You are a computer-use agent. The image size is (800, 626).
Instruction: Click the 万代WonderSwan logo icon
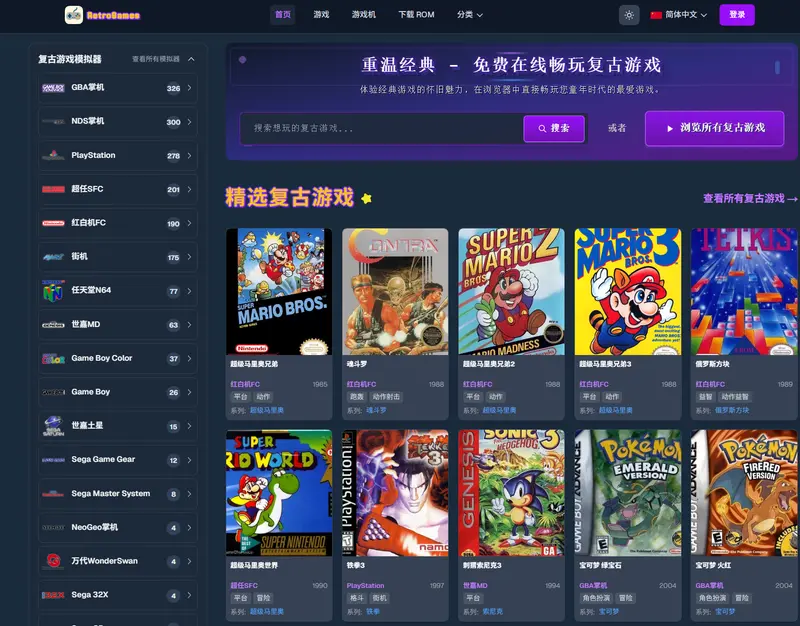click(x=53, y=561)
